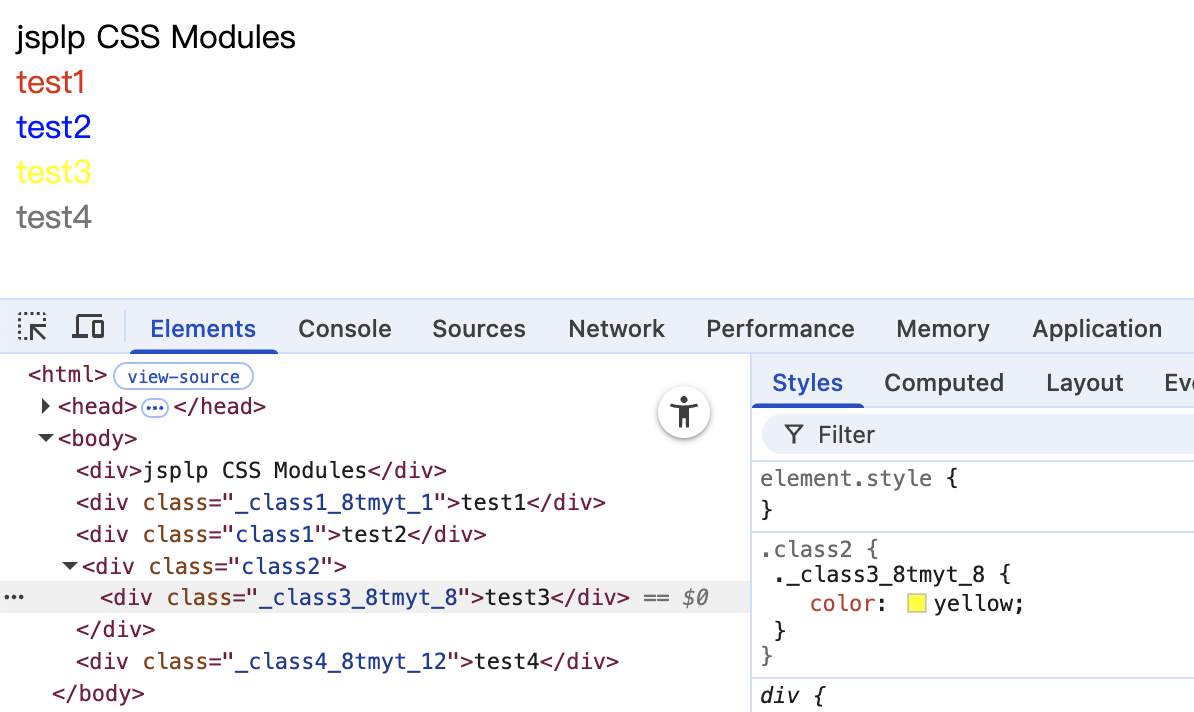
Task: Switch to the Console tab
Action: click(344, 329)
